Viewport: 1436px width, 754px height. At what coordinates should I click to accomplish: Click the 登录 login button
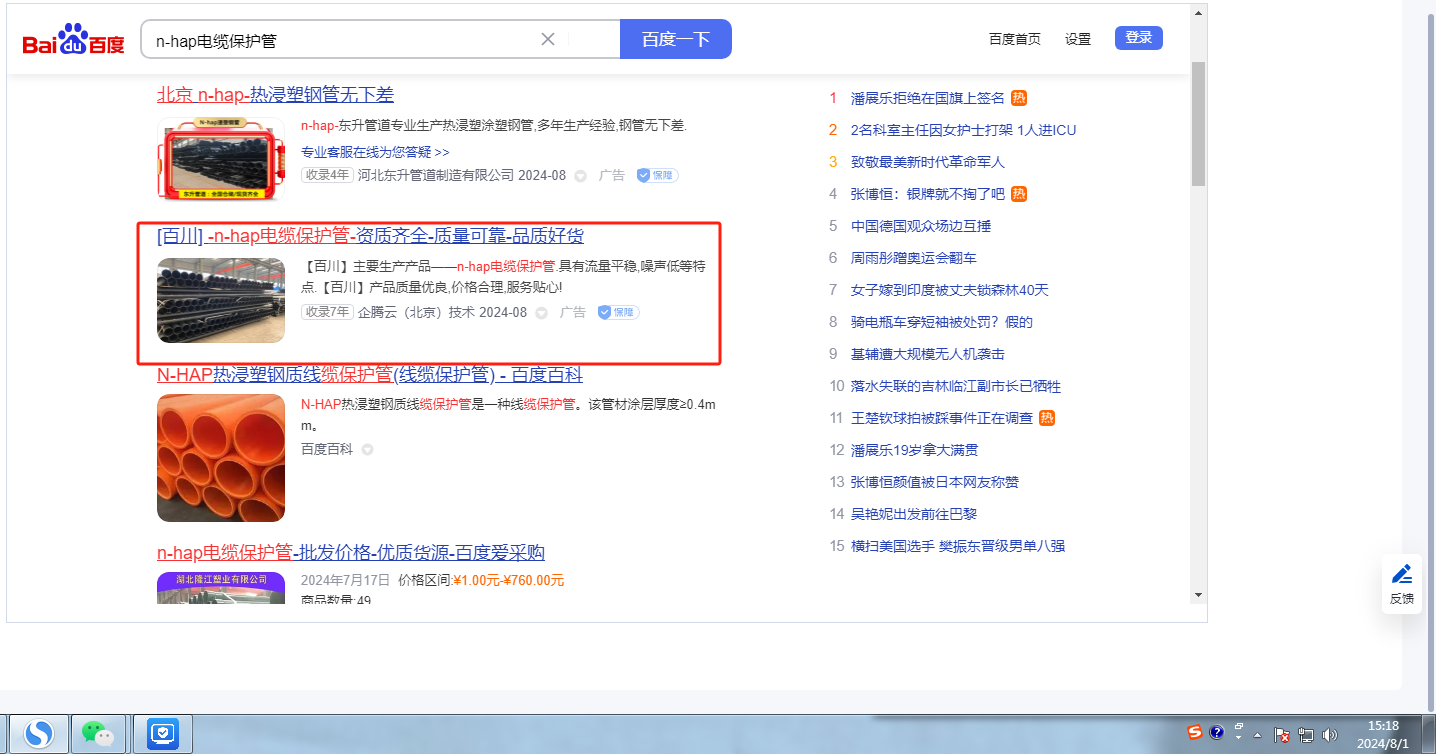[x=1138, y=38]
